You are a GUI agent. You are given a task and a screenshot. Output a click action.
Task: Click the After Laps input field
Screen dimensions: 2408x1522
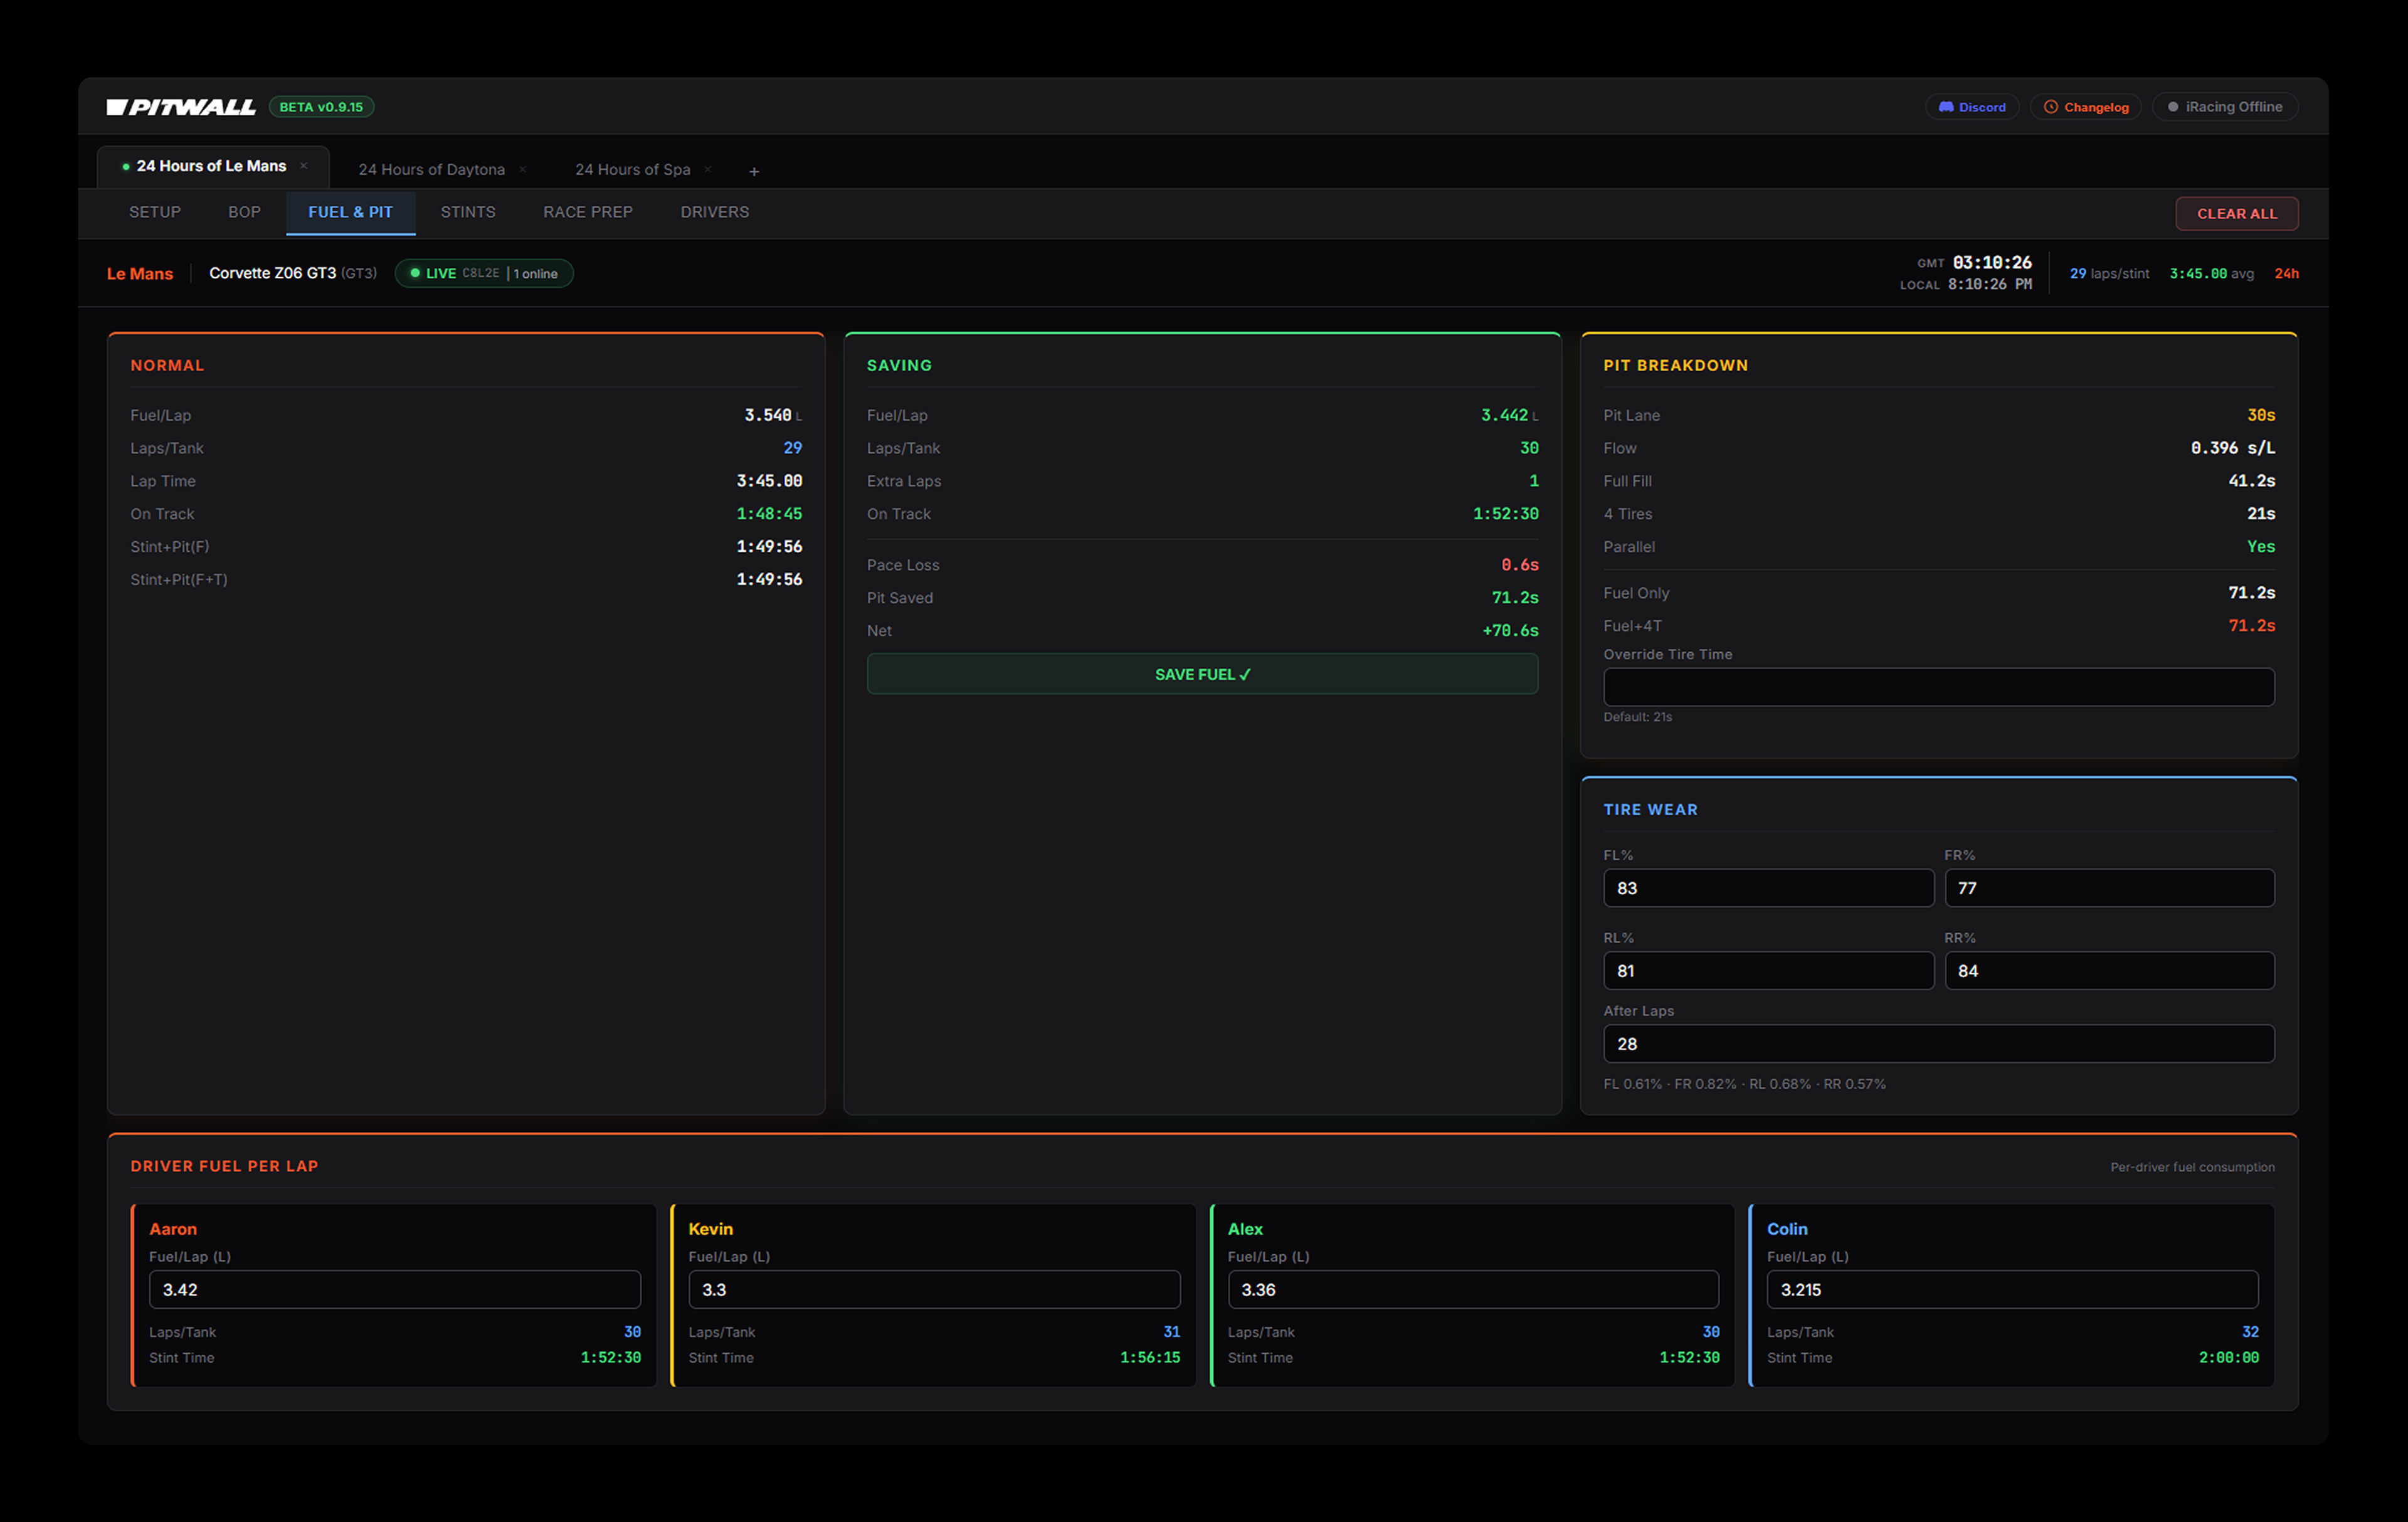coord(1938,1044)
